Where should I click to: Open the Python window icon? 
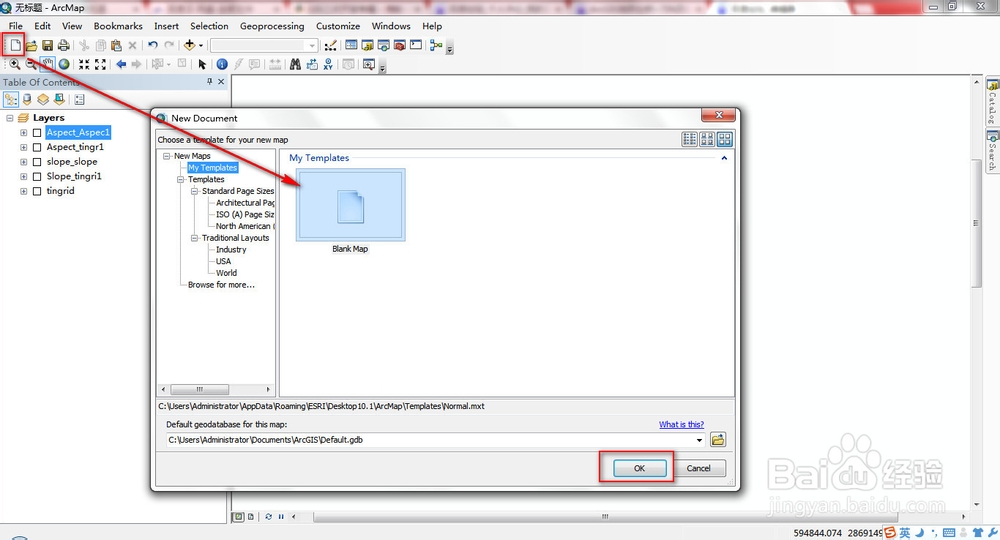[x=416, y=45]
